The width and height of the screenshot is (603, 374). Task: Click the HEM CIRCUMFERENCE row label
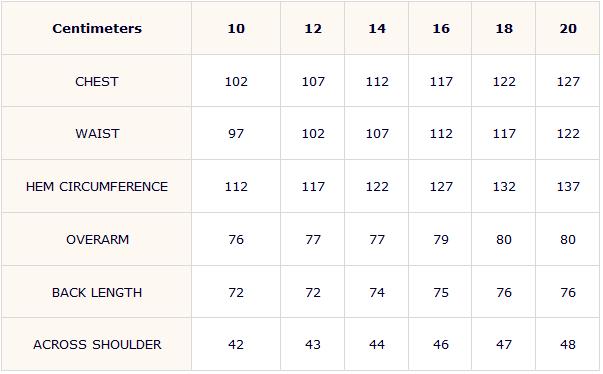[97, 187]
